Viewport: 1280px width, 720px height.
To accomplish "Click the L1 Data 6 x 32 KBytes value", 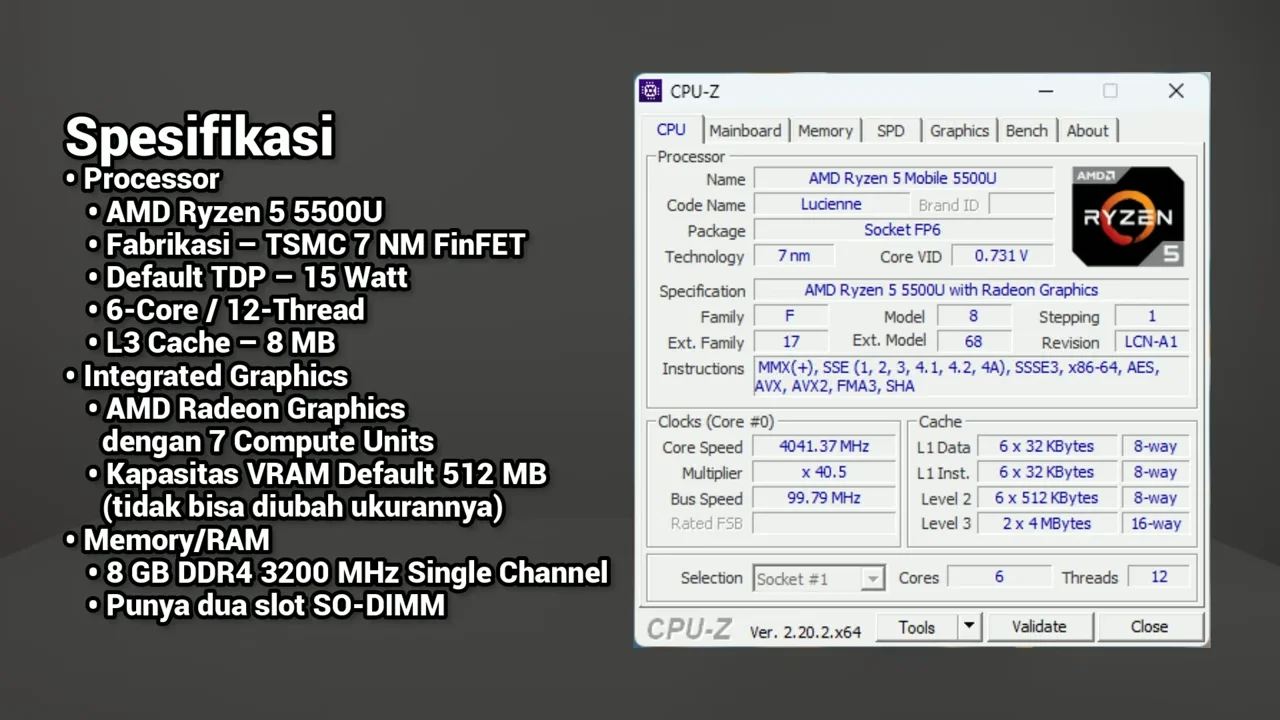I will [x=1046, y=446].
